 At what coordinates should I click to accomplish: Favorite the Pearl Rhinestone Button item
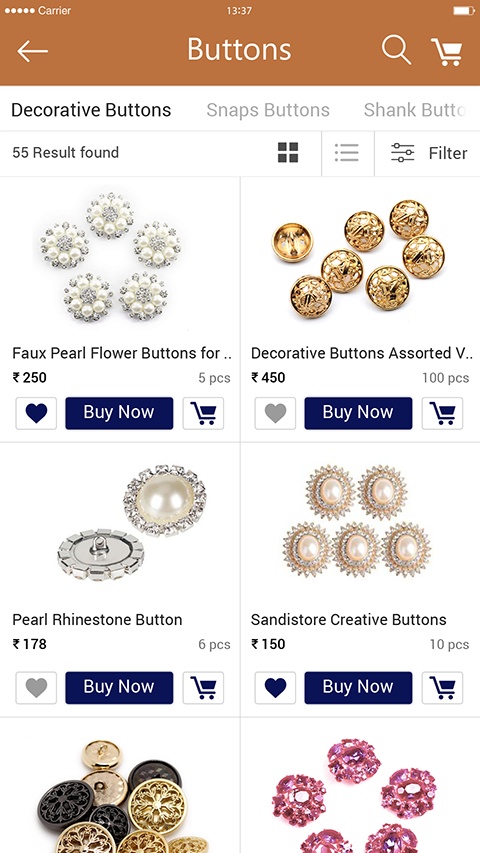click(x=36, y=688)
